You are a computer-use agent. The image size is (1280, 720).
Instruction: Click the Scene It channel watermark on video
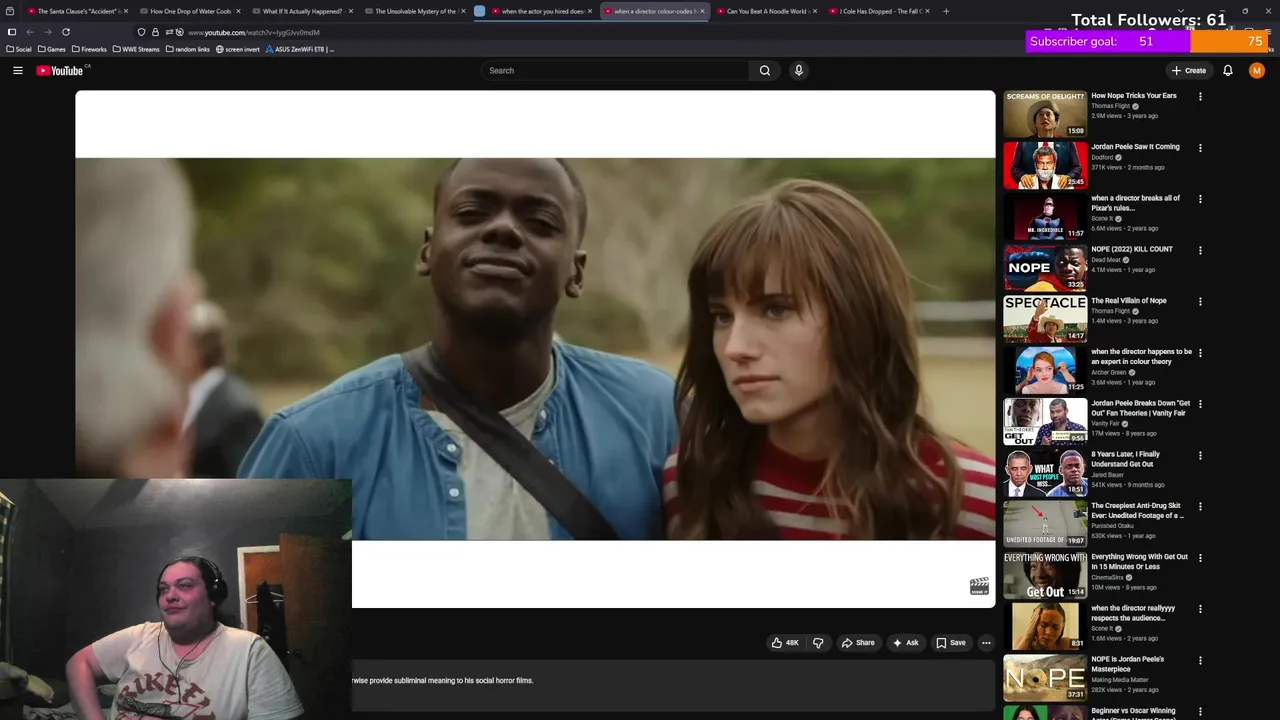pyautogui.click(x=979, y=587)
